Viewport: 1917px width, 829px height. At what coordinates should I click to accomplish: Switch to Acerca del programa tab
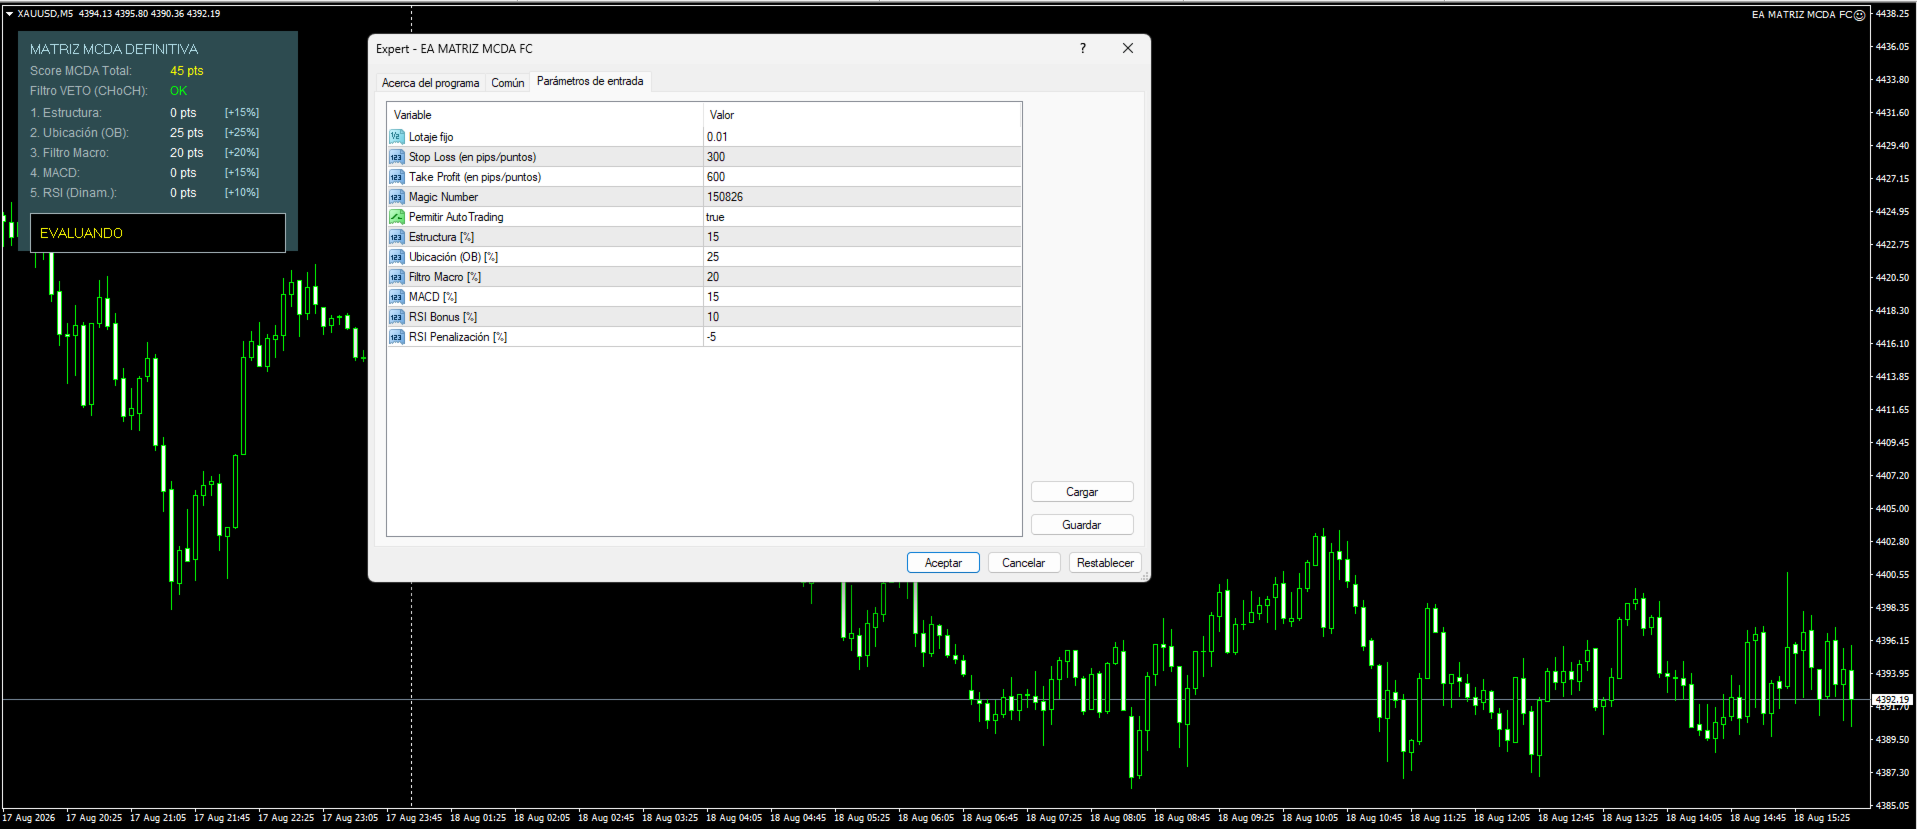click(431, 83)
